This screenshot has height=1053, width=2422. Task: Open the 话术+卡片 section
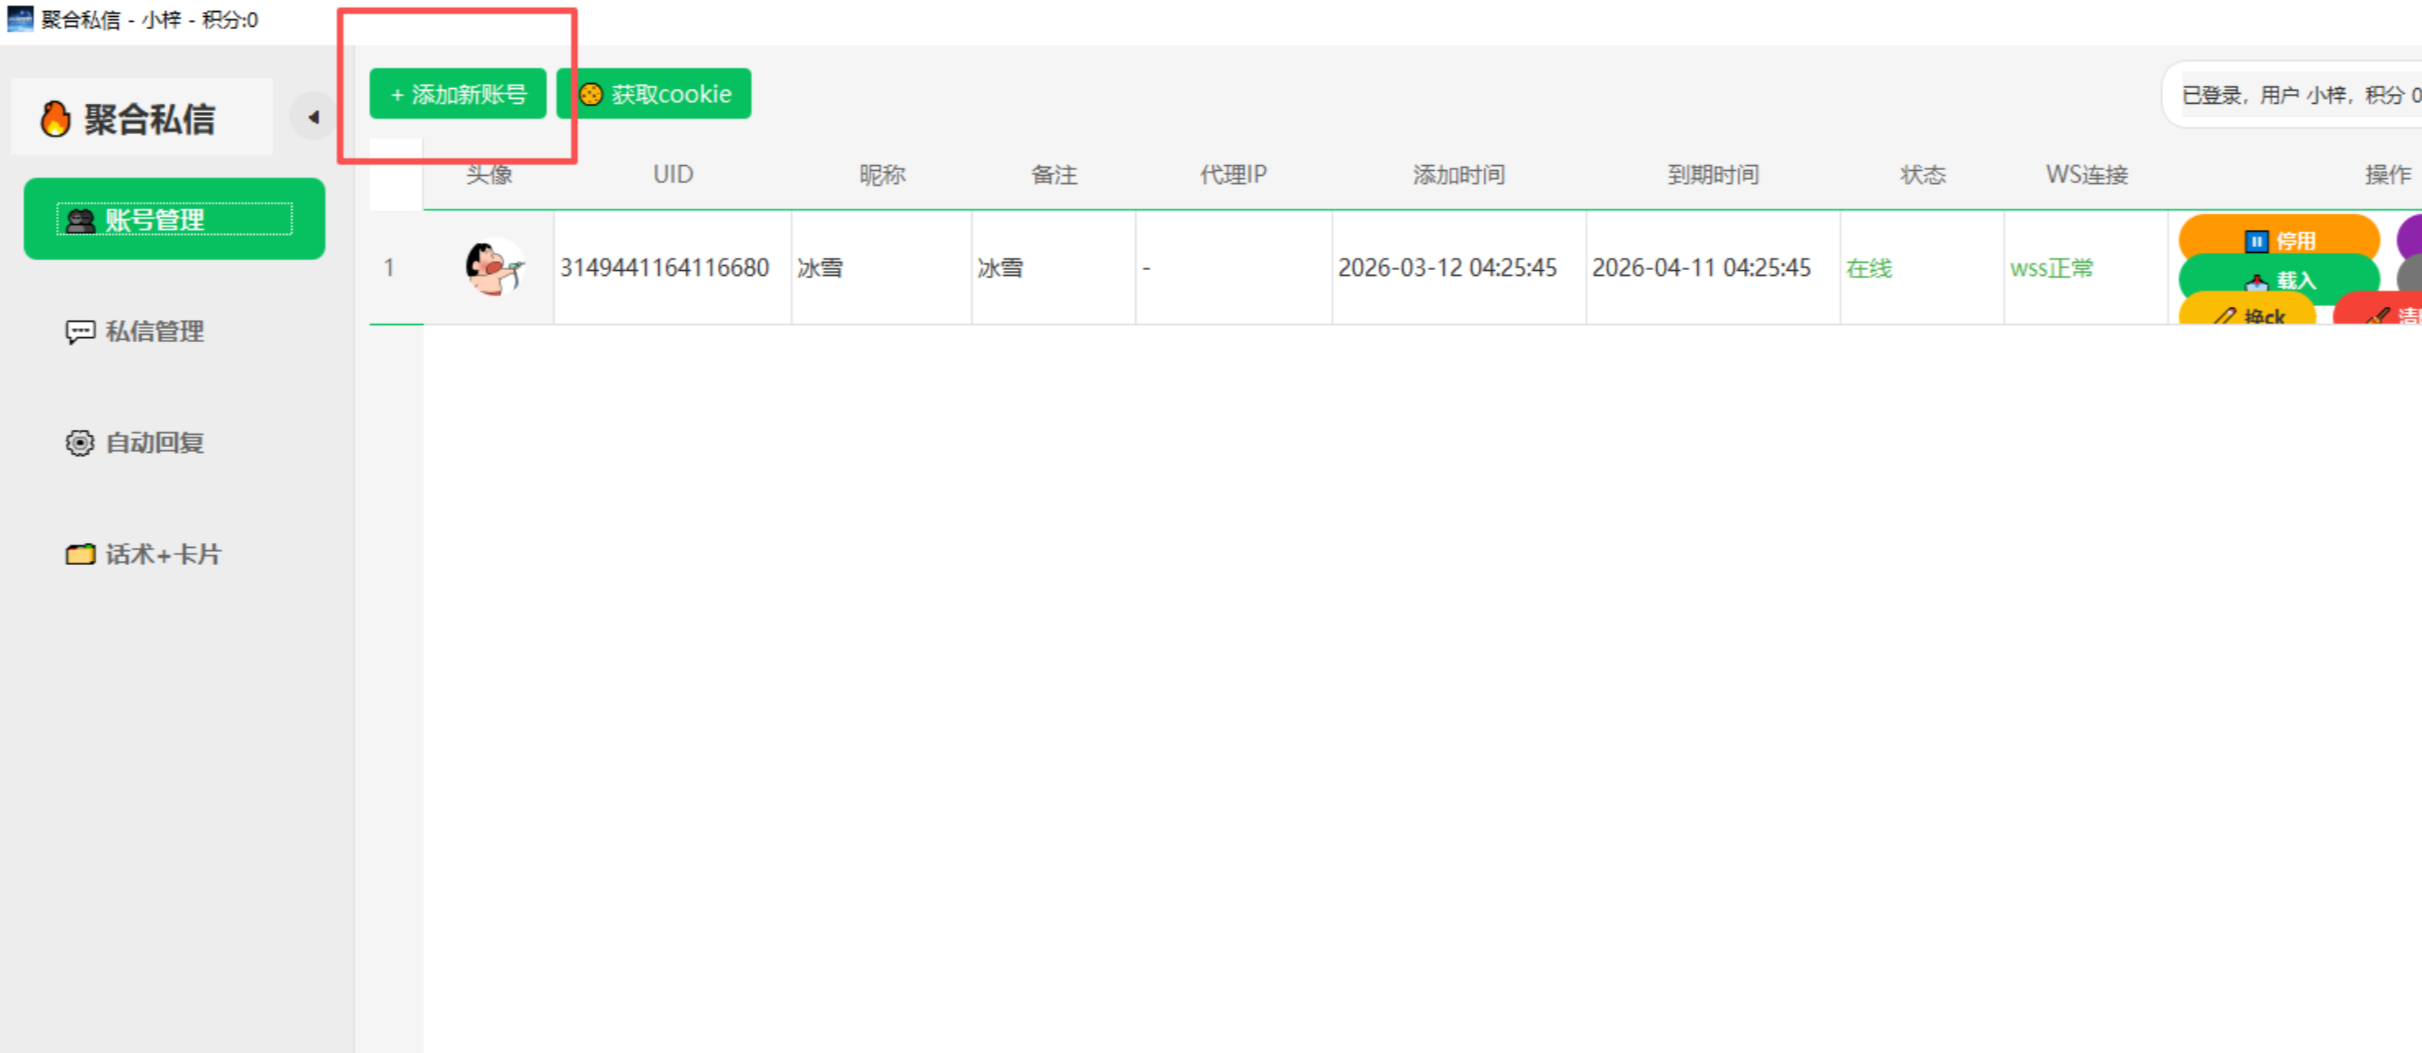[162, 554]
